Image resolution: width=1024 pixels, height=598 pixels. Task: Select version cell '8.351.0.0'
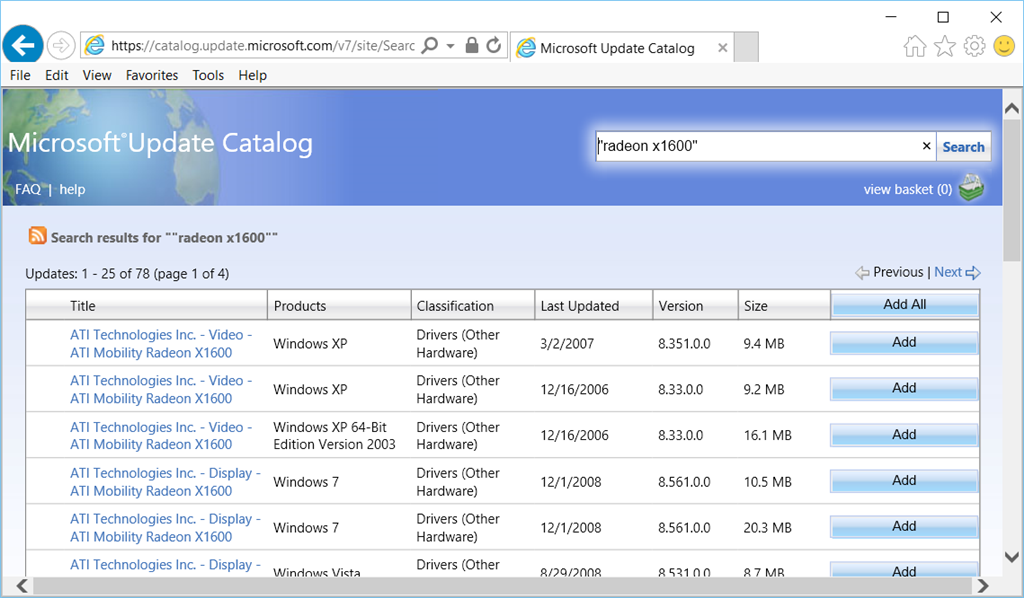684,343
